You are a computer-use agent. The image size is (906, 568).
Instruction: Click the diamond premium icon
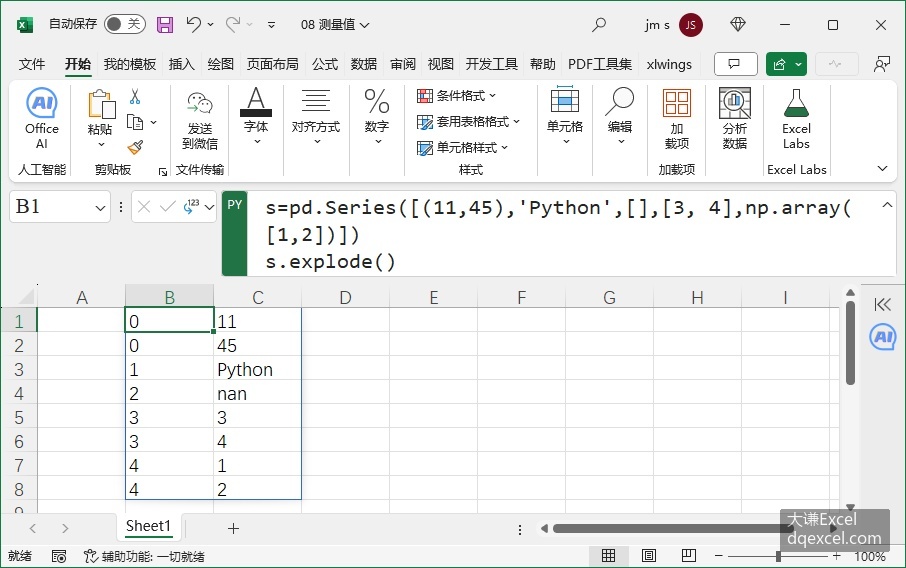[x=738, y=24]
